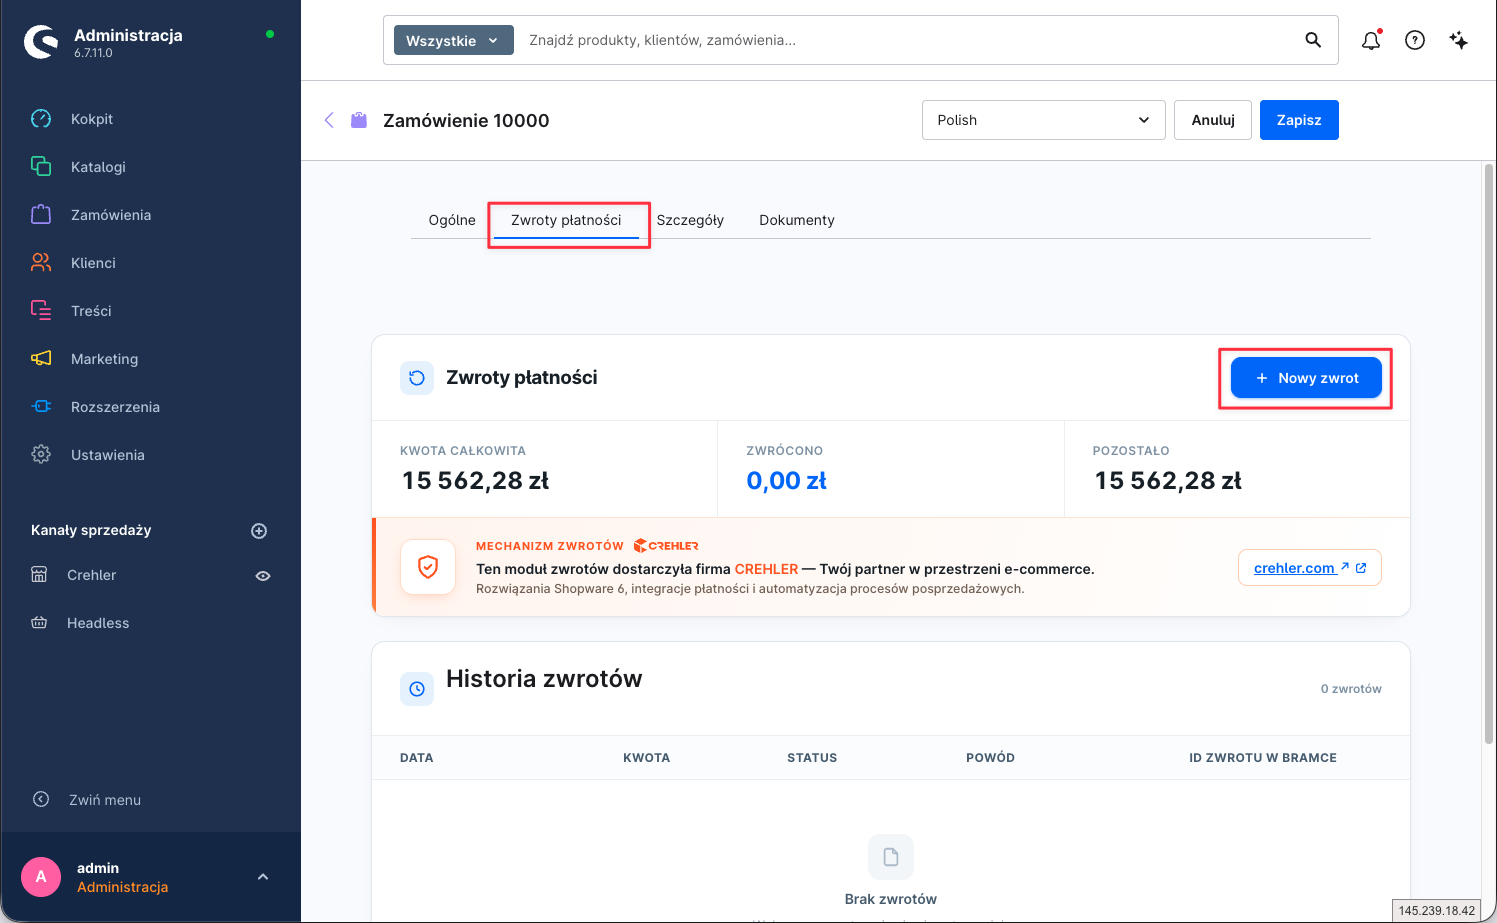Open Katalogi catalogues icon

coord(41,167)
